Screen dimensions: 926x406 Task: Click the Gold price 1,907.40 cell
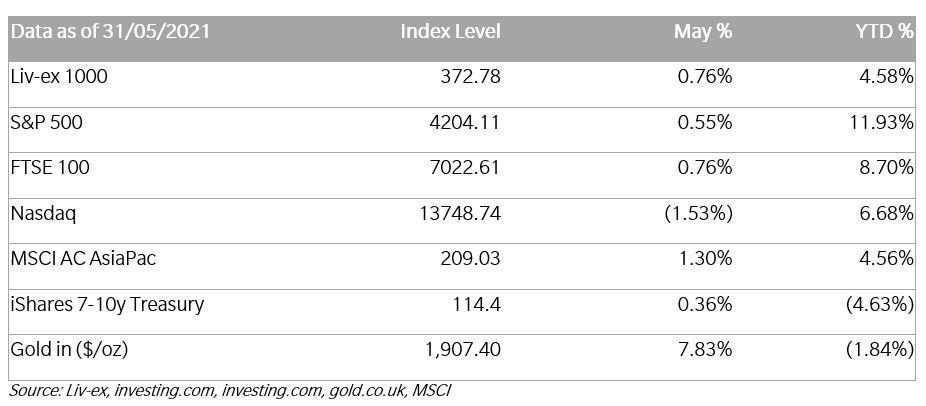pyautogui.click(x=464, y=349)
